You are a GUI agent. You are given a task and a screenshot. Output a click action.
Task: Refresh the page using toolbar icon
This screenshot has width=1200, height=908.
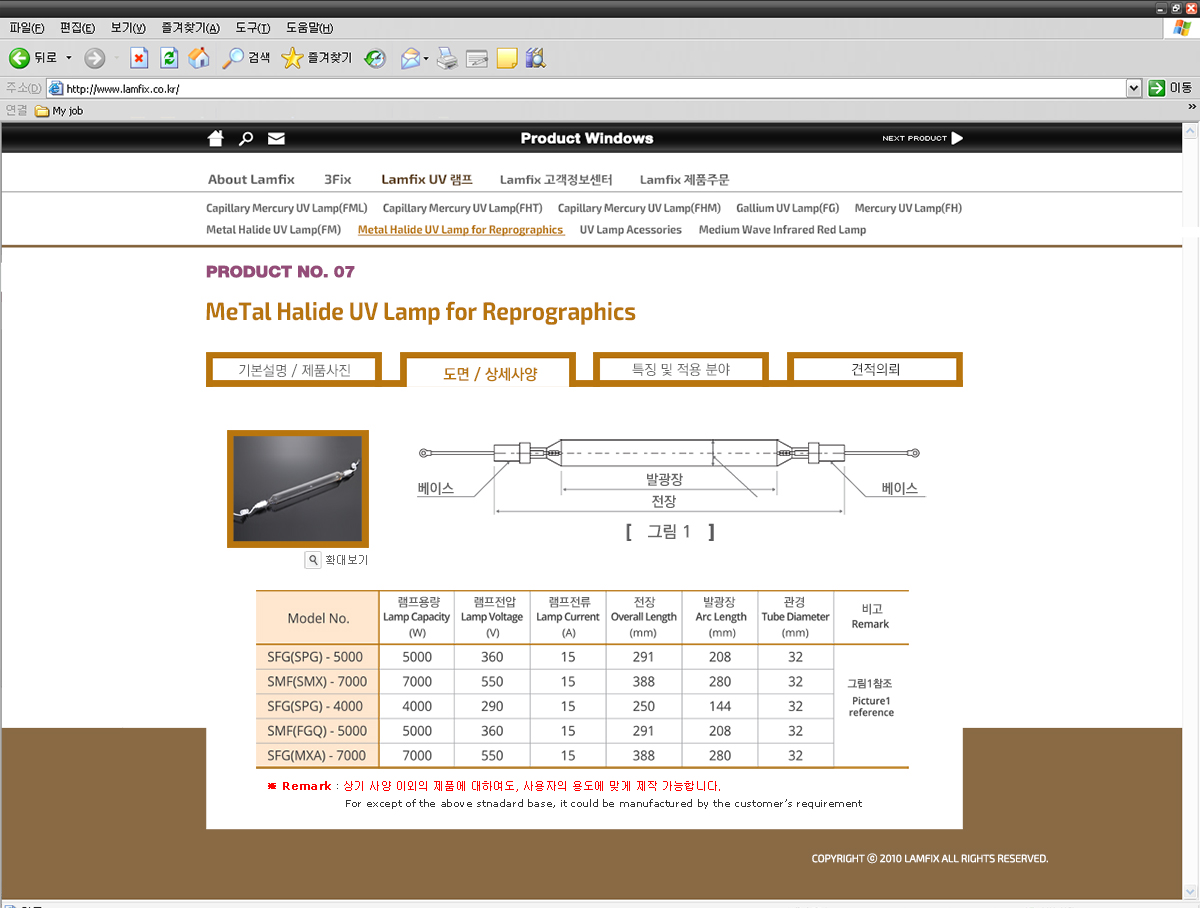click(x=169, y=58)
